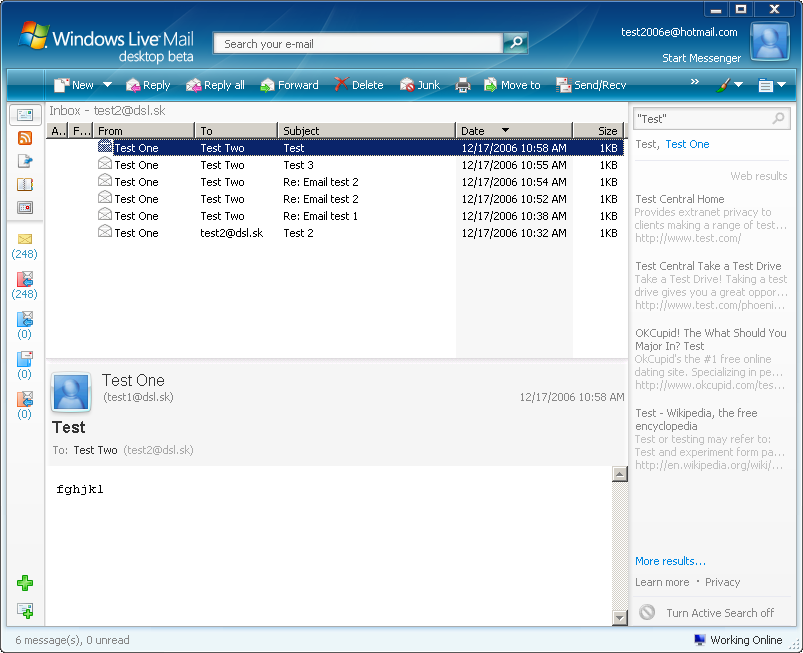Click the flag column header F...
Screen dimensions: 803x653
(80, 131)
